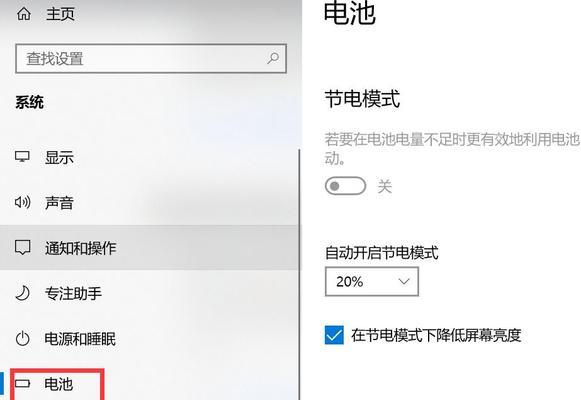Image resolution: width=581 pixels, height=400 pixels.
Task: Click the speaker icon for 声音
Action: (x=22, y=202)
